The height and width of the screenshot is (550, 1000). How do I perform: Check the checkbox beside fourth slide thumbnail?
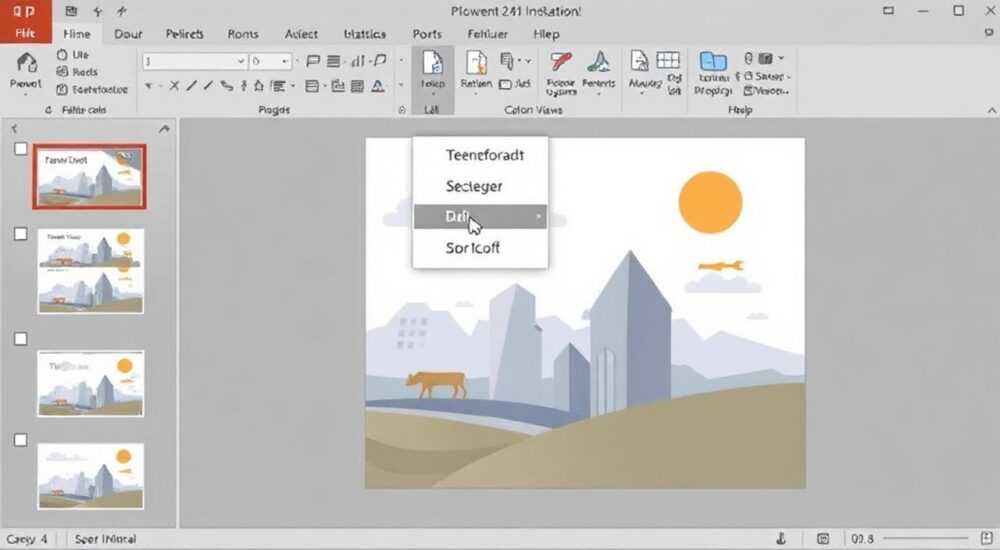click(x=21, y=440)
